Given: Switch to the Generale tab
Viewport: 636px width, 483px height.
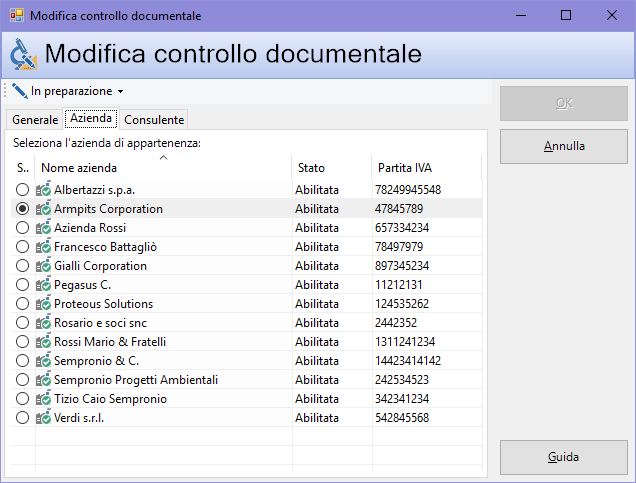Looking at the screenshot, I should tap(35, 120).
